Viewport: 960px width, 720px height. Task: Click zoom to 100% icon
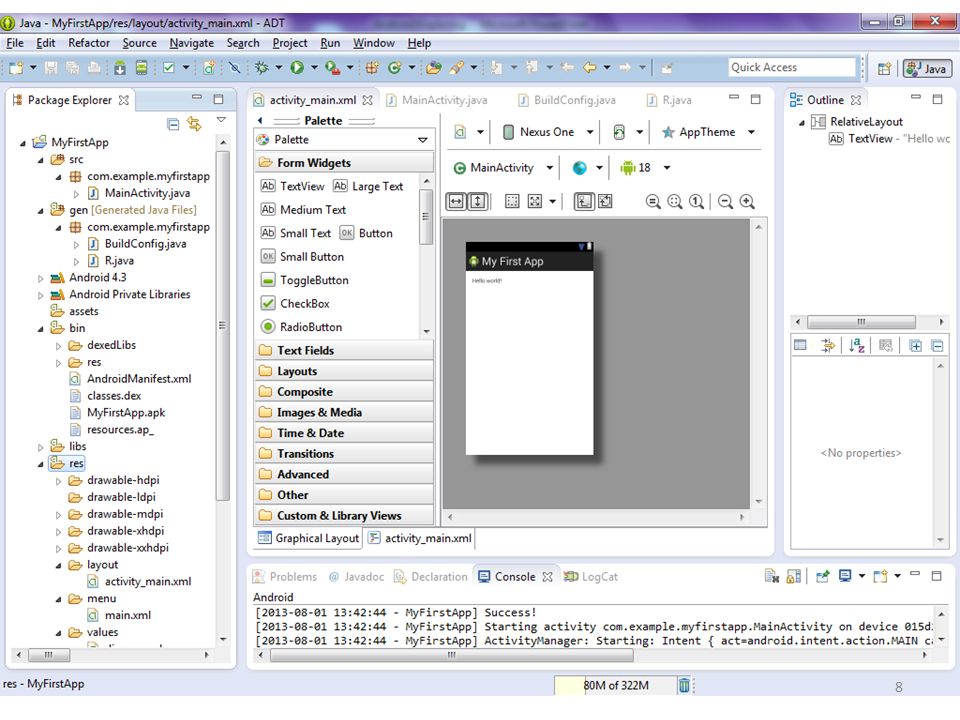696,201
